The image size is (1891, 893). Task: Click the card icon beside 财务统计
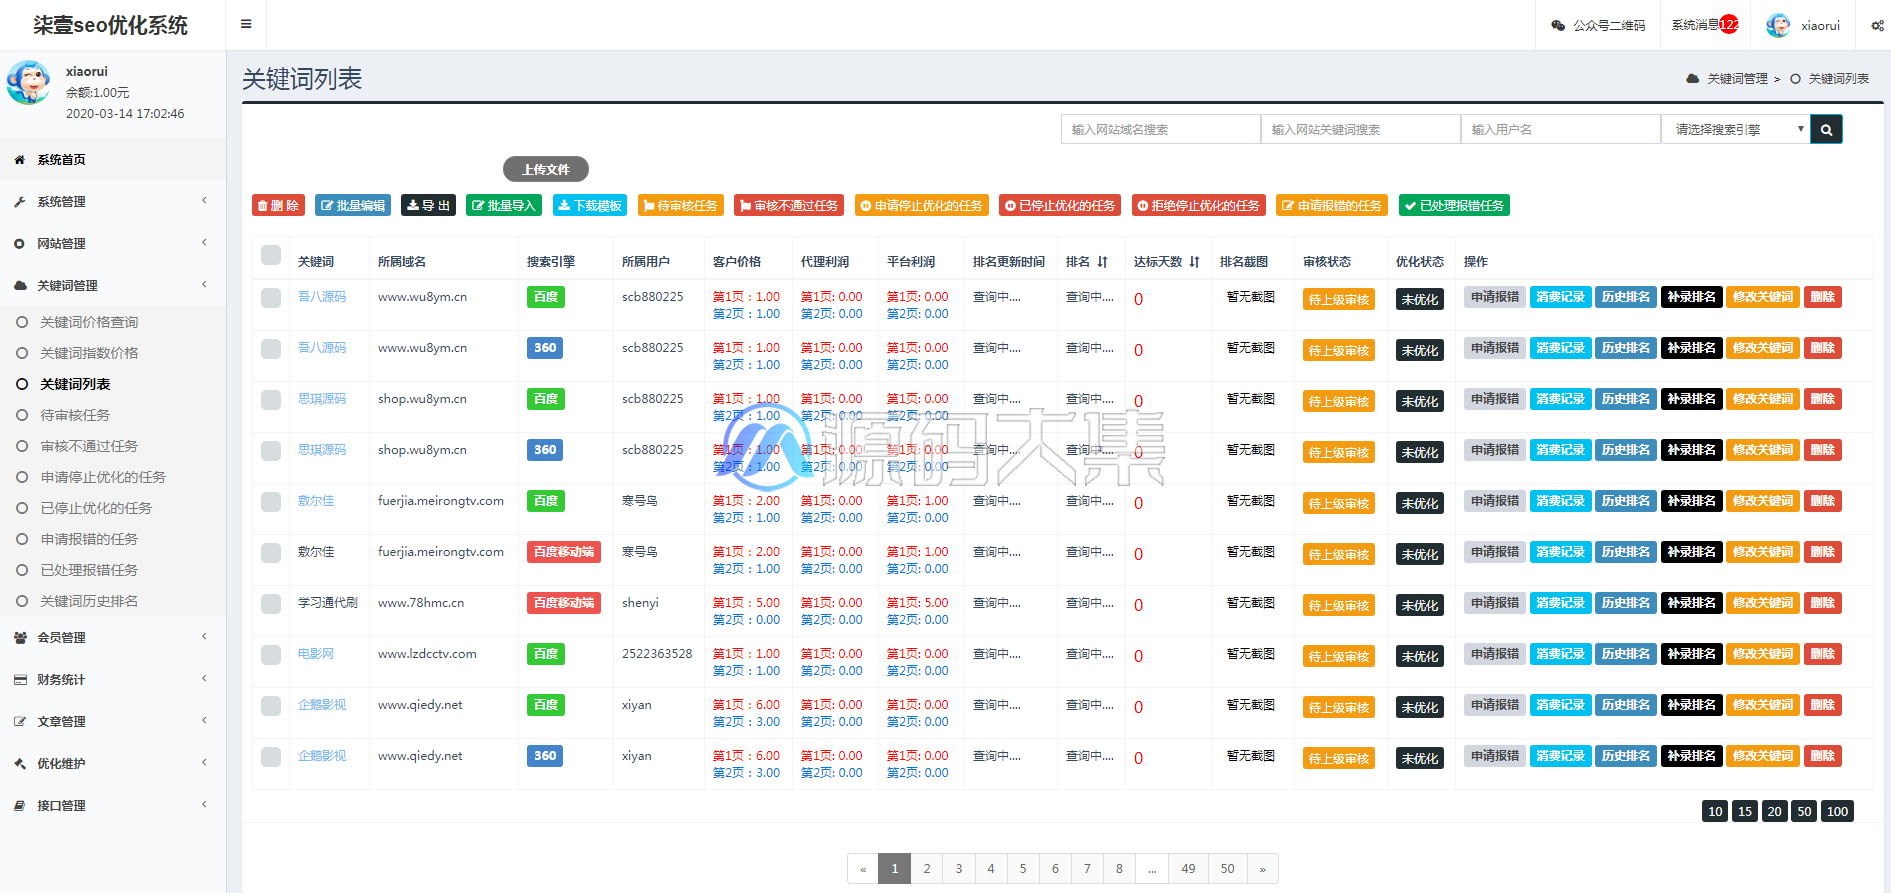(20, 680)
